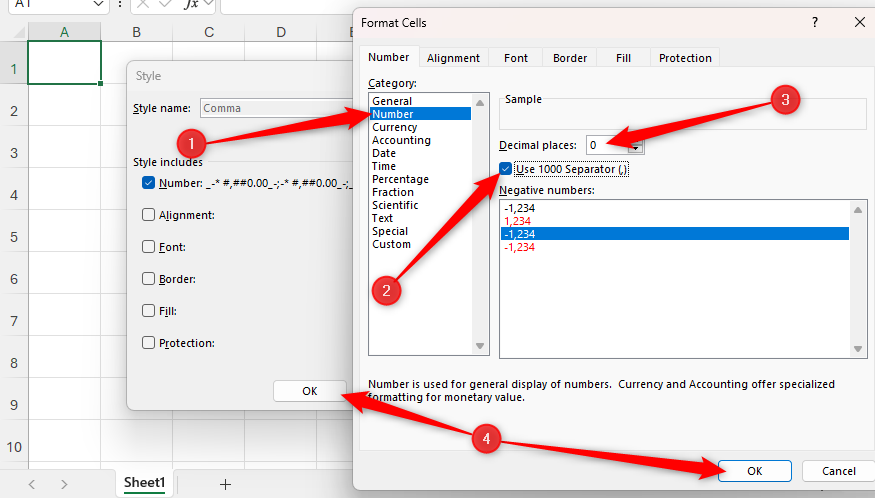
Task: Open the Name Box dropdown arrow
Action: 97,4
